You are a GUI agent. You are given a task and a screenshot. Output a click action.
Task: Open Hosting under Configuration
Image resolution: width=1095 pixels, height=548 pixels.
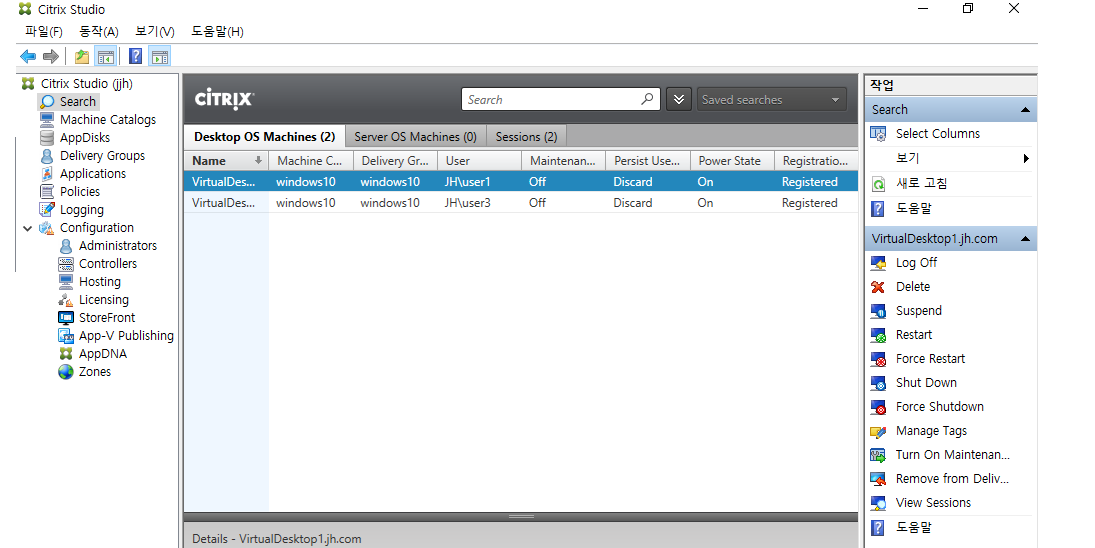click(99, 282)
